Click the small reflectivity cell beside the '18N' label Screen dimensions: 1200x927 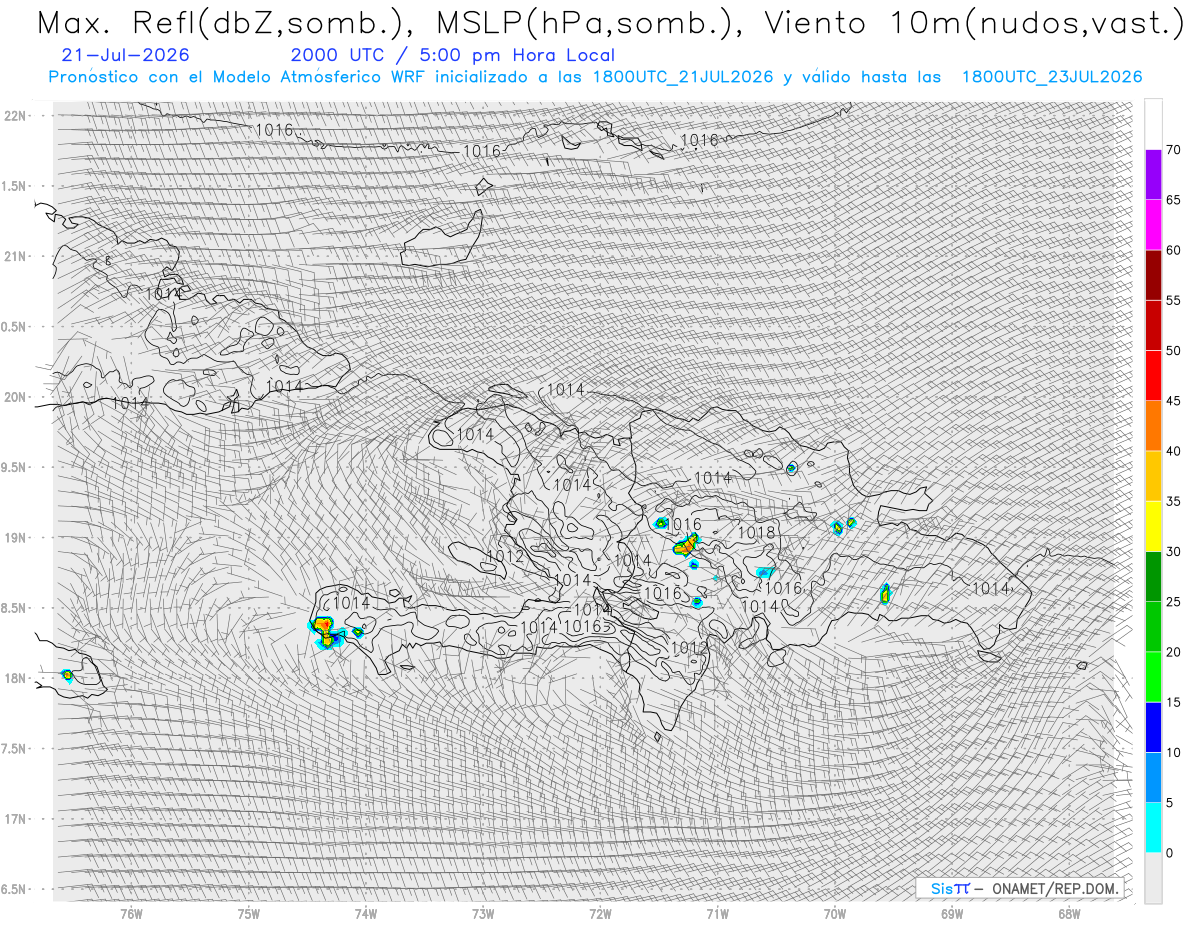(x=67, y=675)
